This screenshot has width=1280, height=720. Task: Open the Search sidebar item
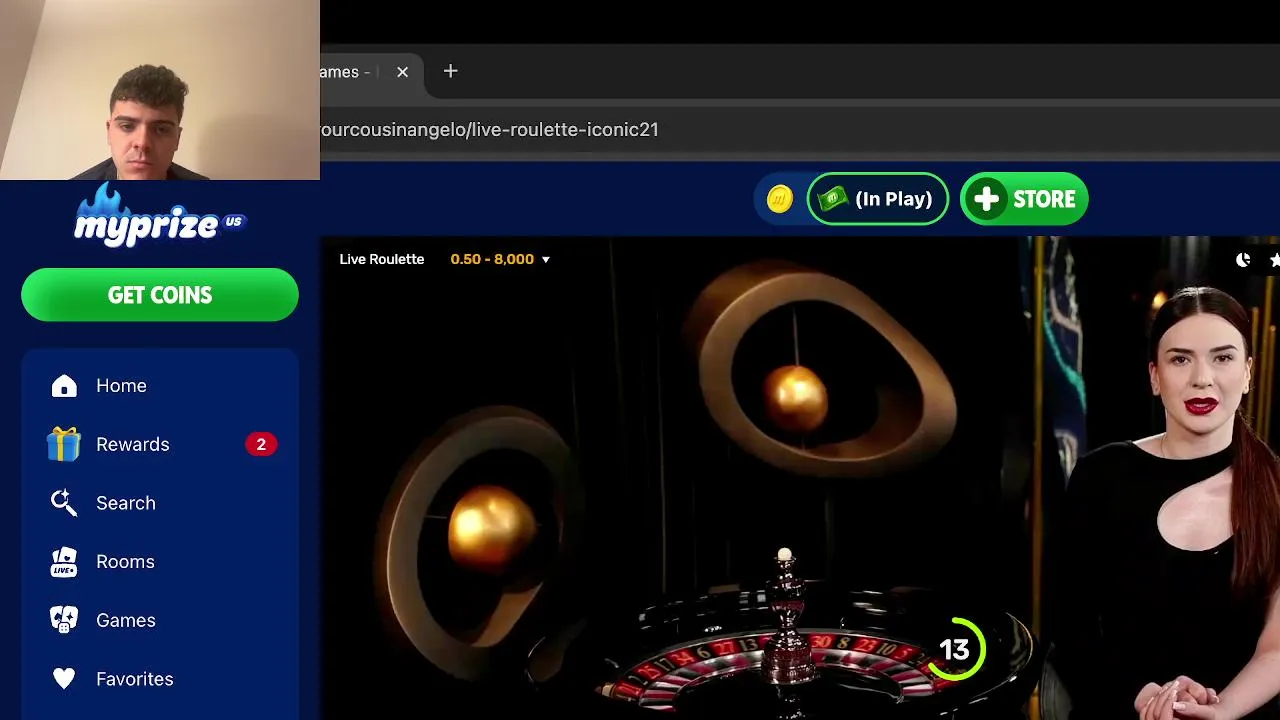tap(160, 503)
